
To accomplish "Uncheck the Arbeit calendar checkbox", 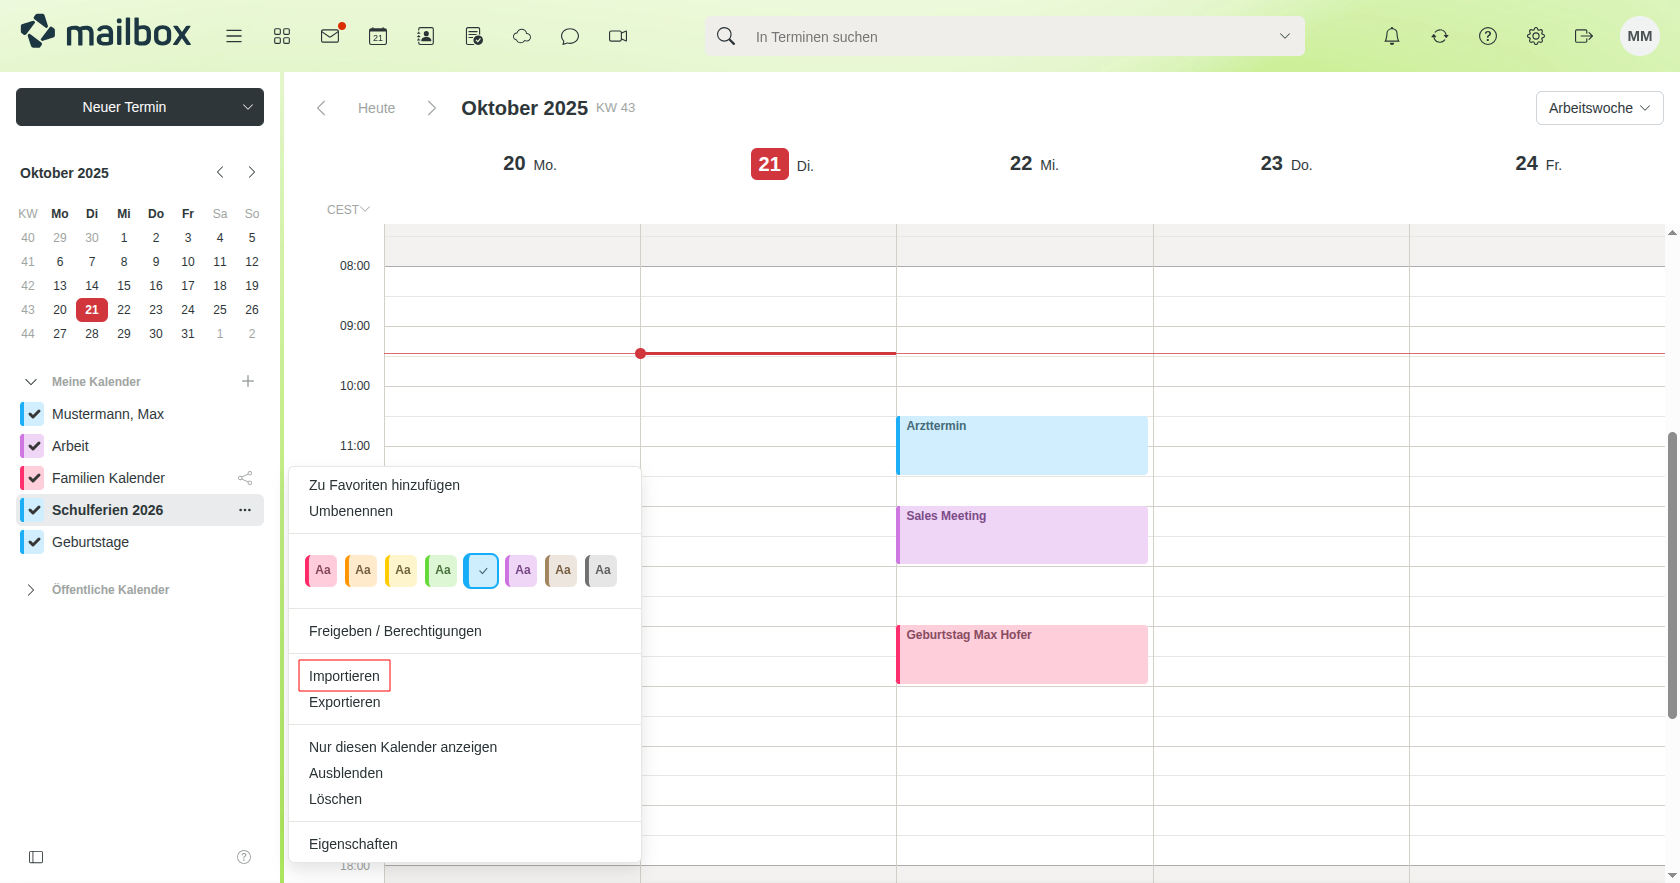I will pyautogui.click(x=34, y=446).
